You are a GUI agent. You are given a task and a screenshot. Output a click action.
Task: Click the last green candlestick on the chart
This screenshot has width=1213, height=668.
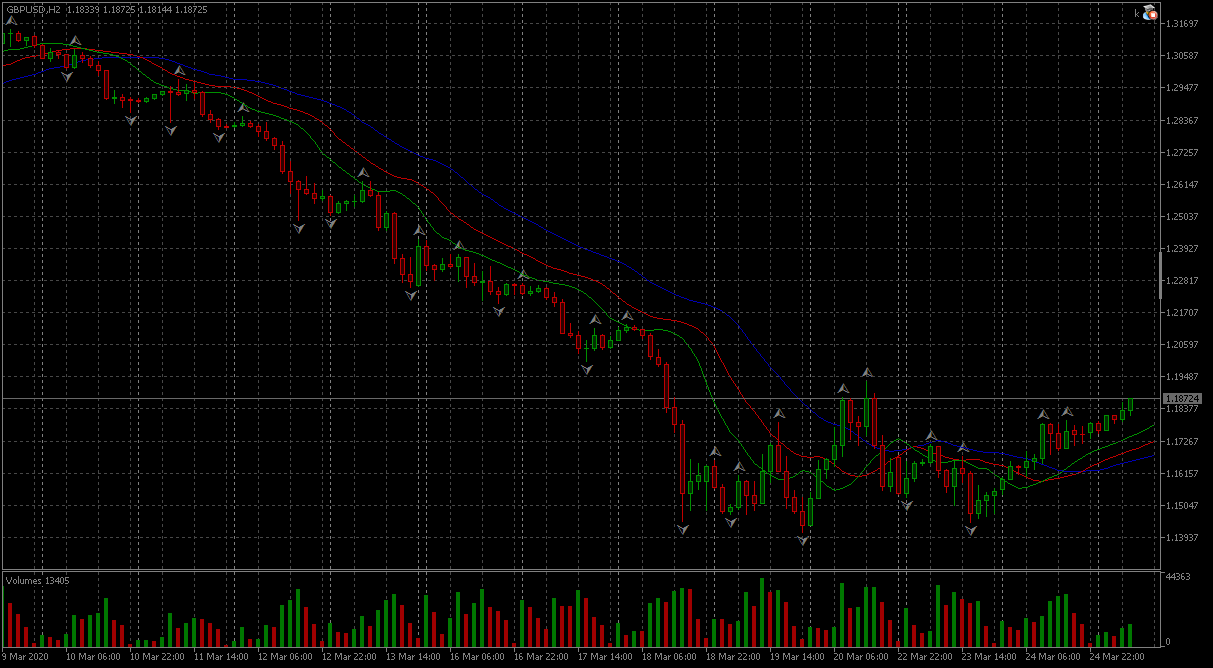click(x=1131, y=405)
